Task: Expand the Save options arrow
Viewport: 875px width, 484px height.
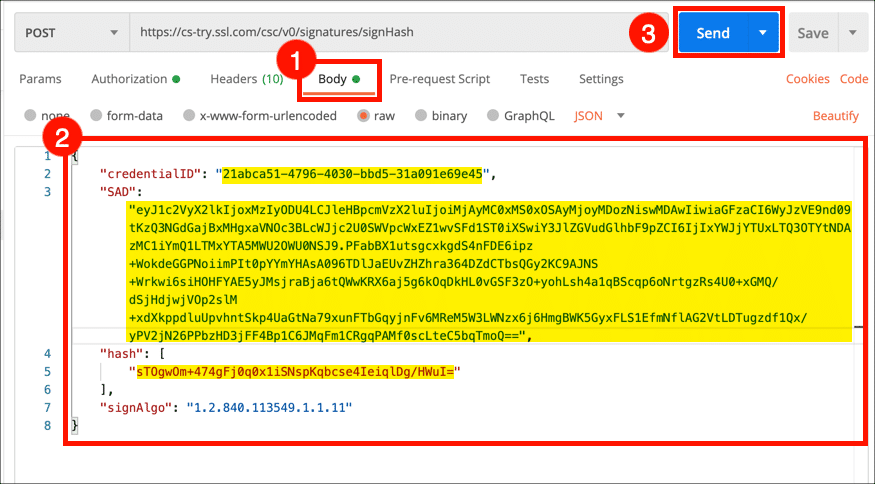Action: click(x=853, y=33)
